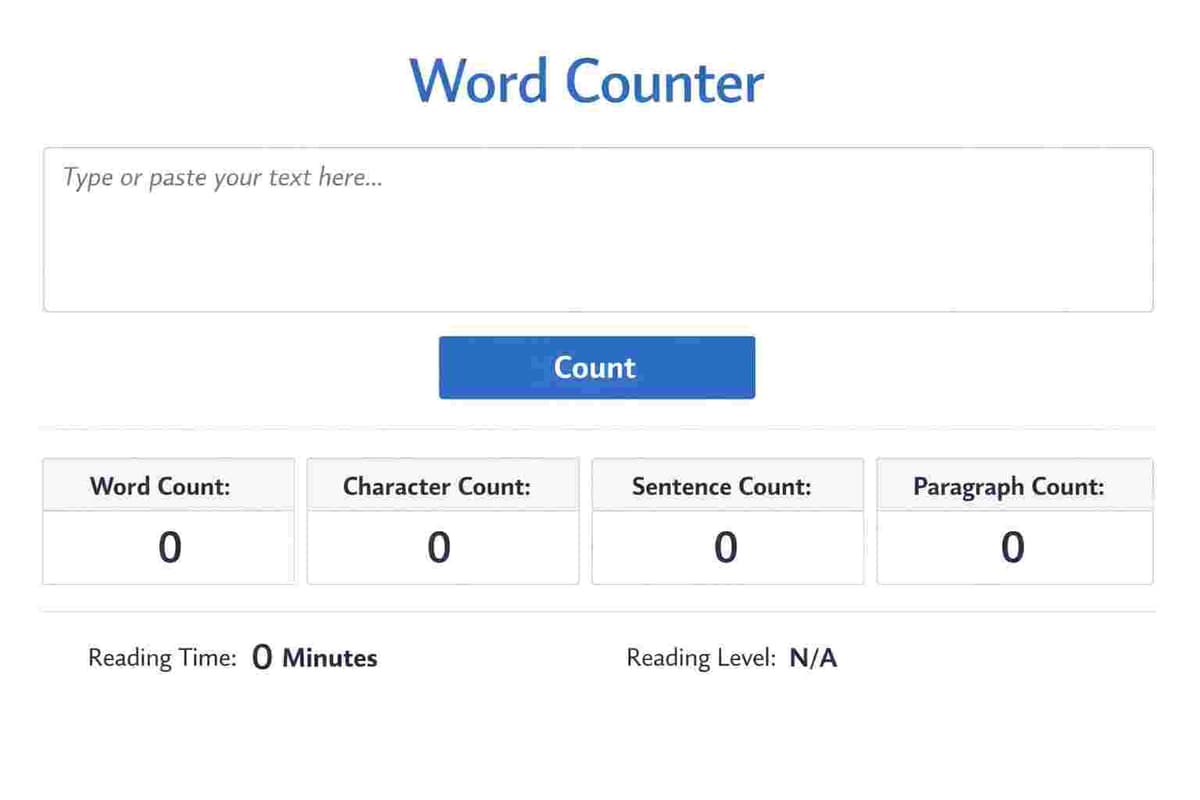Click the Count button
The width and height of the screenshot is (1200, 800).
click(x=596, y=367)
